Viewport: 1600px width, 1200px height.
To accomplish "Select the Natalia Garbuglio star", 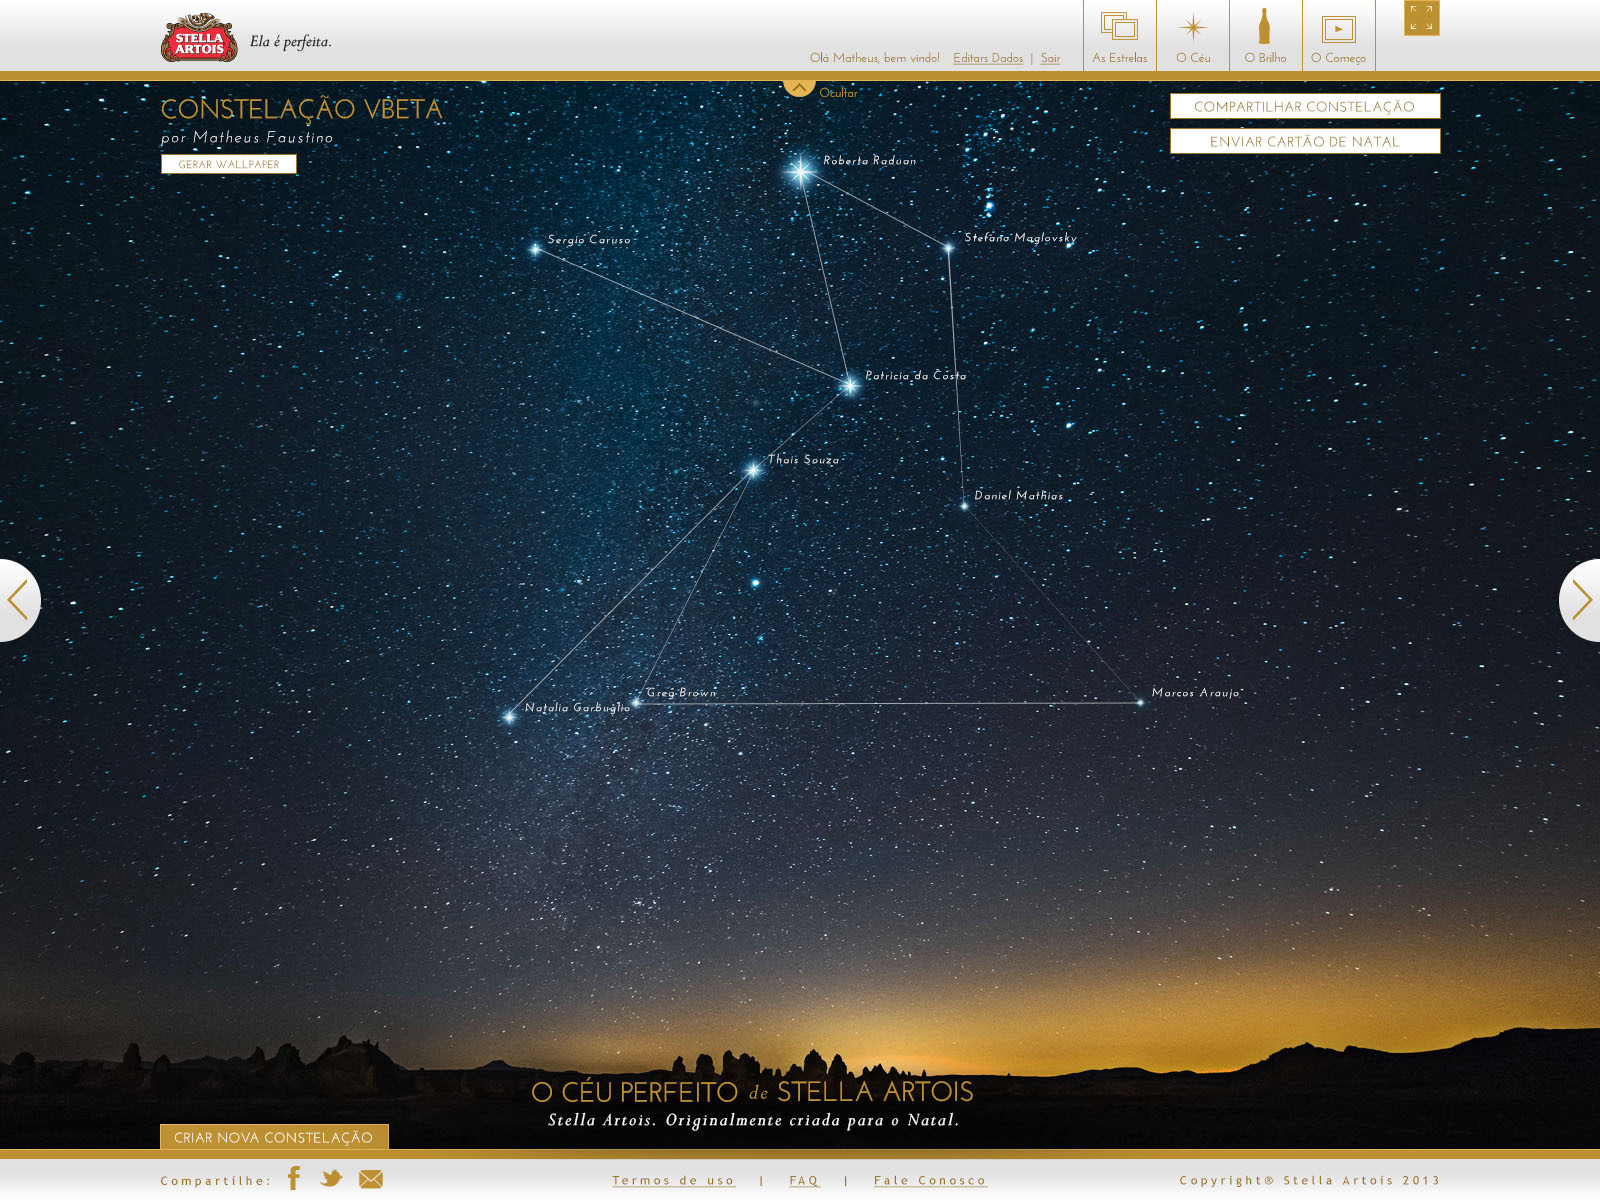I will (509, 716).
